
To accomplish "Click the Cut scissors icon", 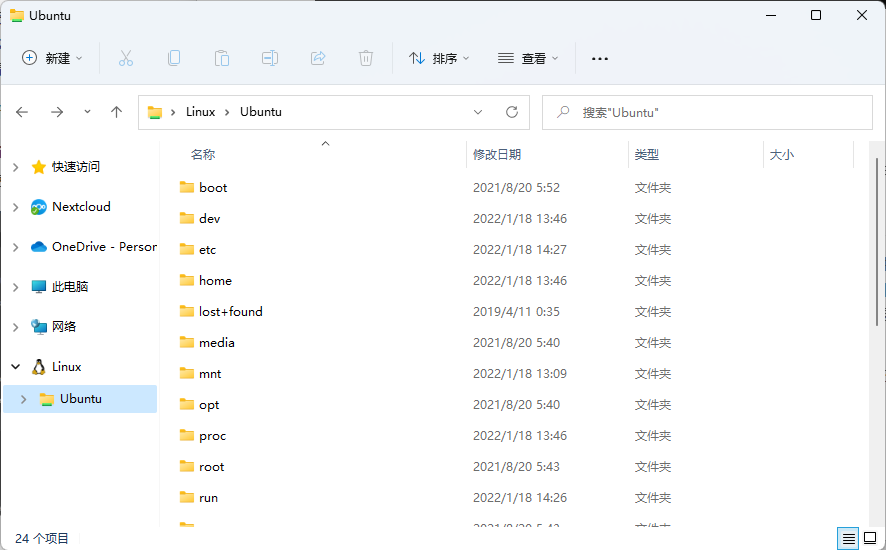I will 125,58.
